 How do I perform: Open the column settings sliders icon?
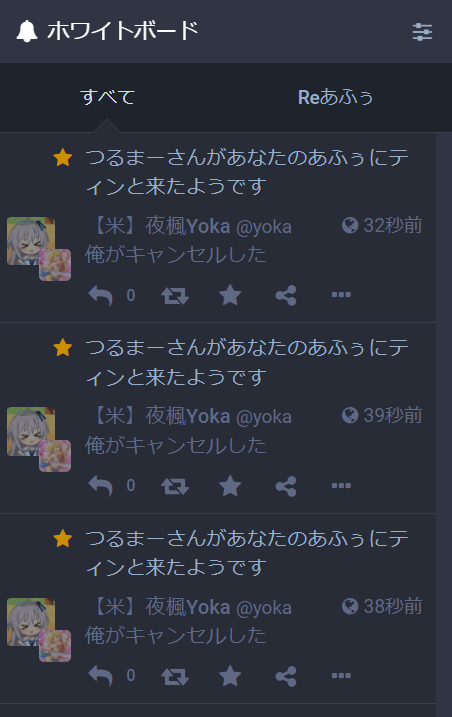pos(422,32)
